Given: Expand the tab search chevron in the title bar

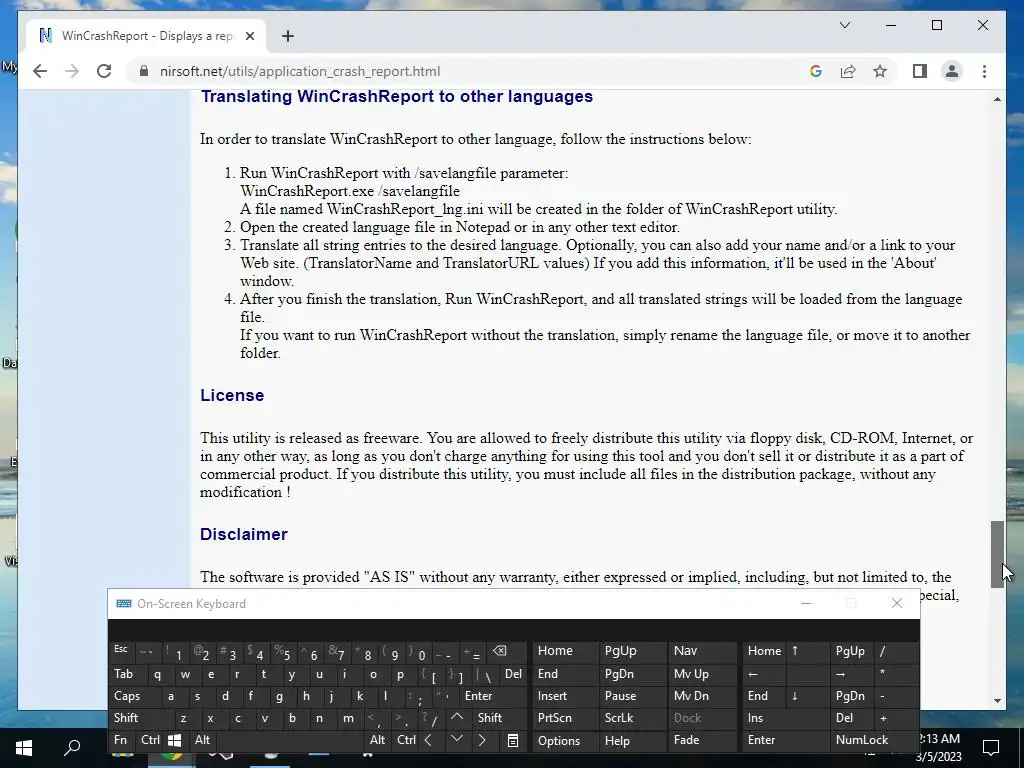Looking at the screenshot, I should (844, 25).
